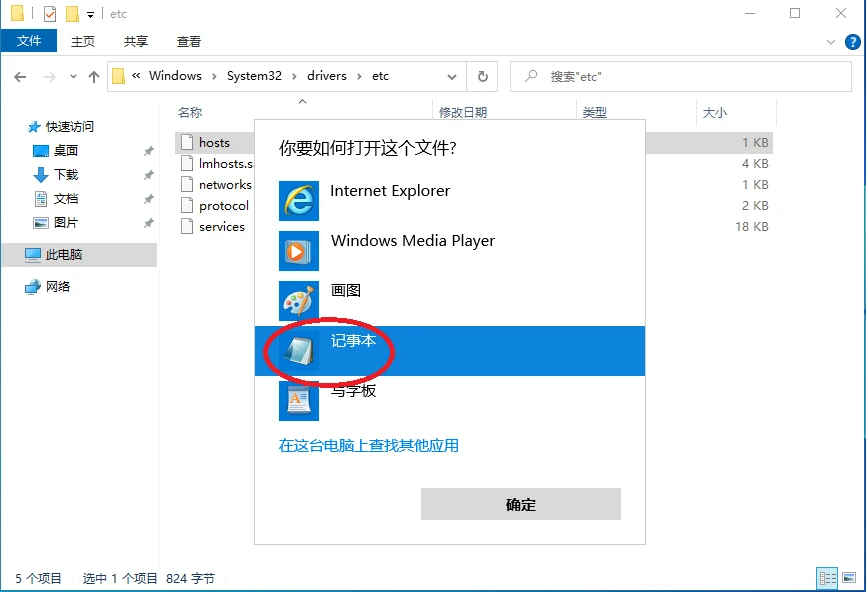Click the 搜索"etc" search field
The height and width of the screenshot is (592, 866).
pos(680,76)
